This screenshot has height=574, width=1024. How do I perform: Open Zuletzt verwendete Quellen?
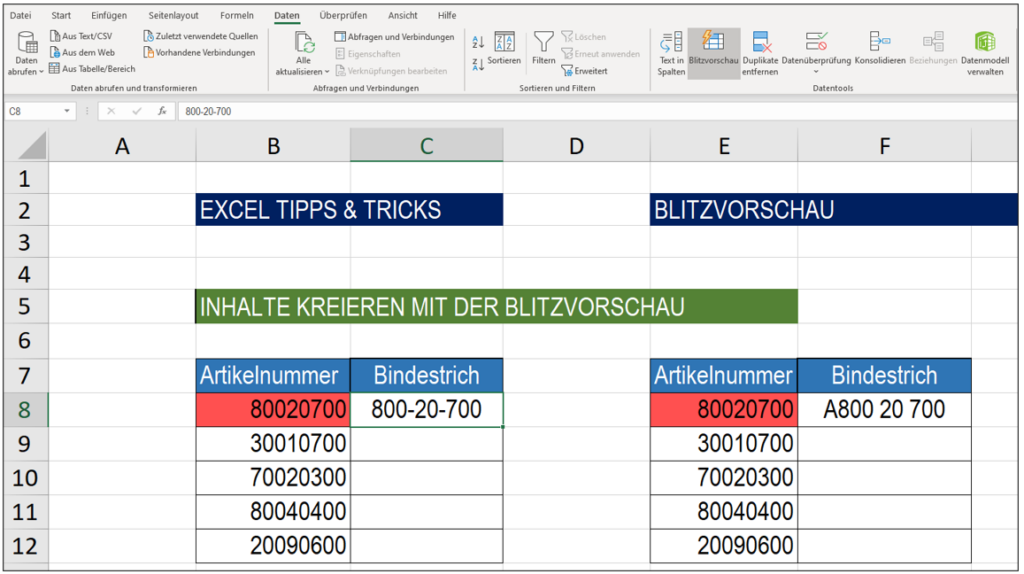pyautogui.click(x=200, y=36)
